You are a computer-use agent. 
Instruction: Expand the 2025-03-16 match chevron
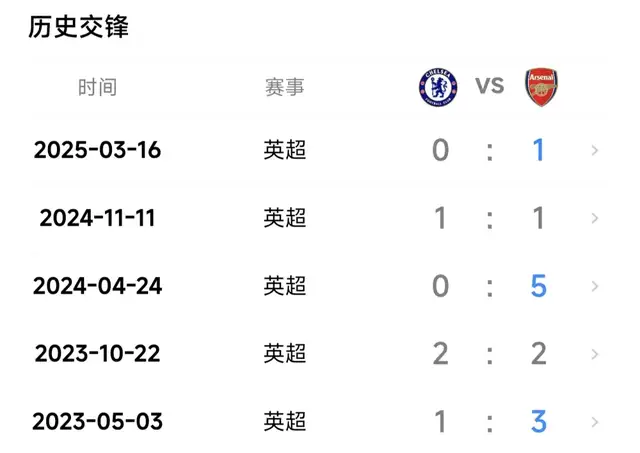tap(595, 151)
